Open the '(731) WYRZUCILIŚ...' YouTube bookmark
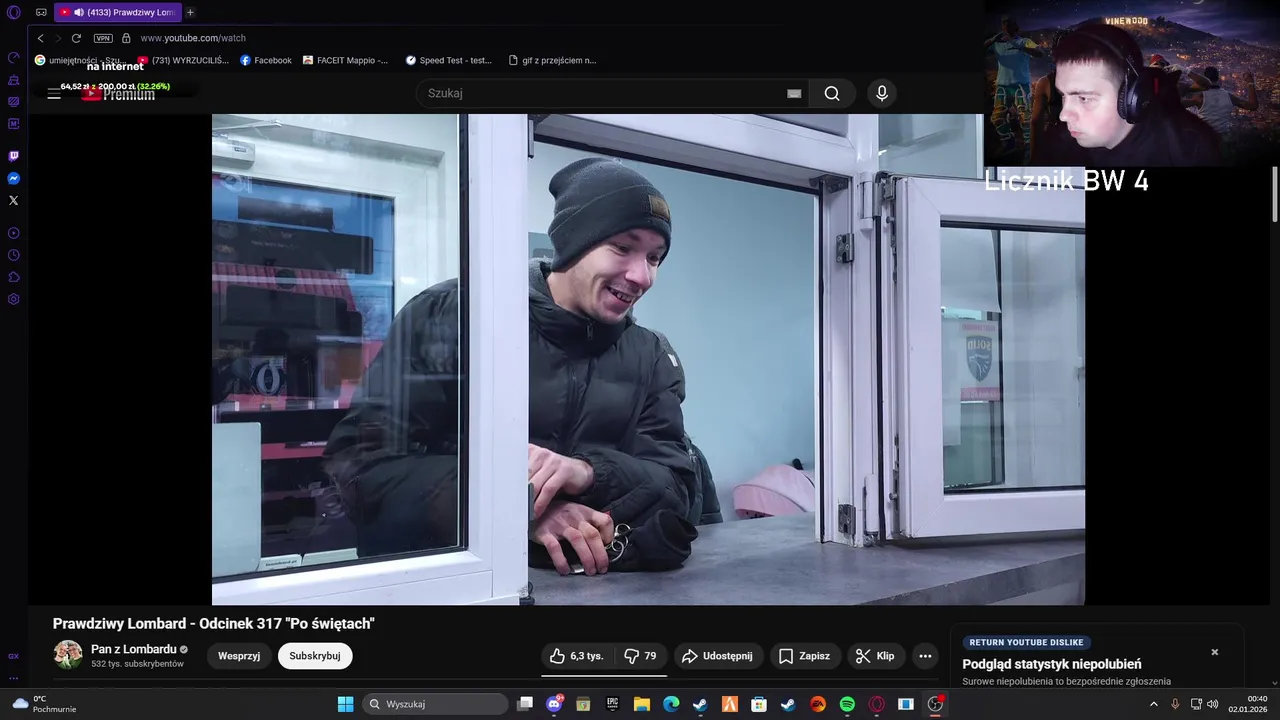 183,60
